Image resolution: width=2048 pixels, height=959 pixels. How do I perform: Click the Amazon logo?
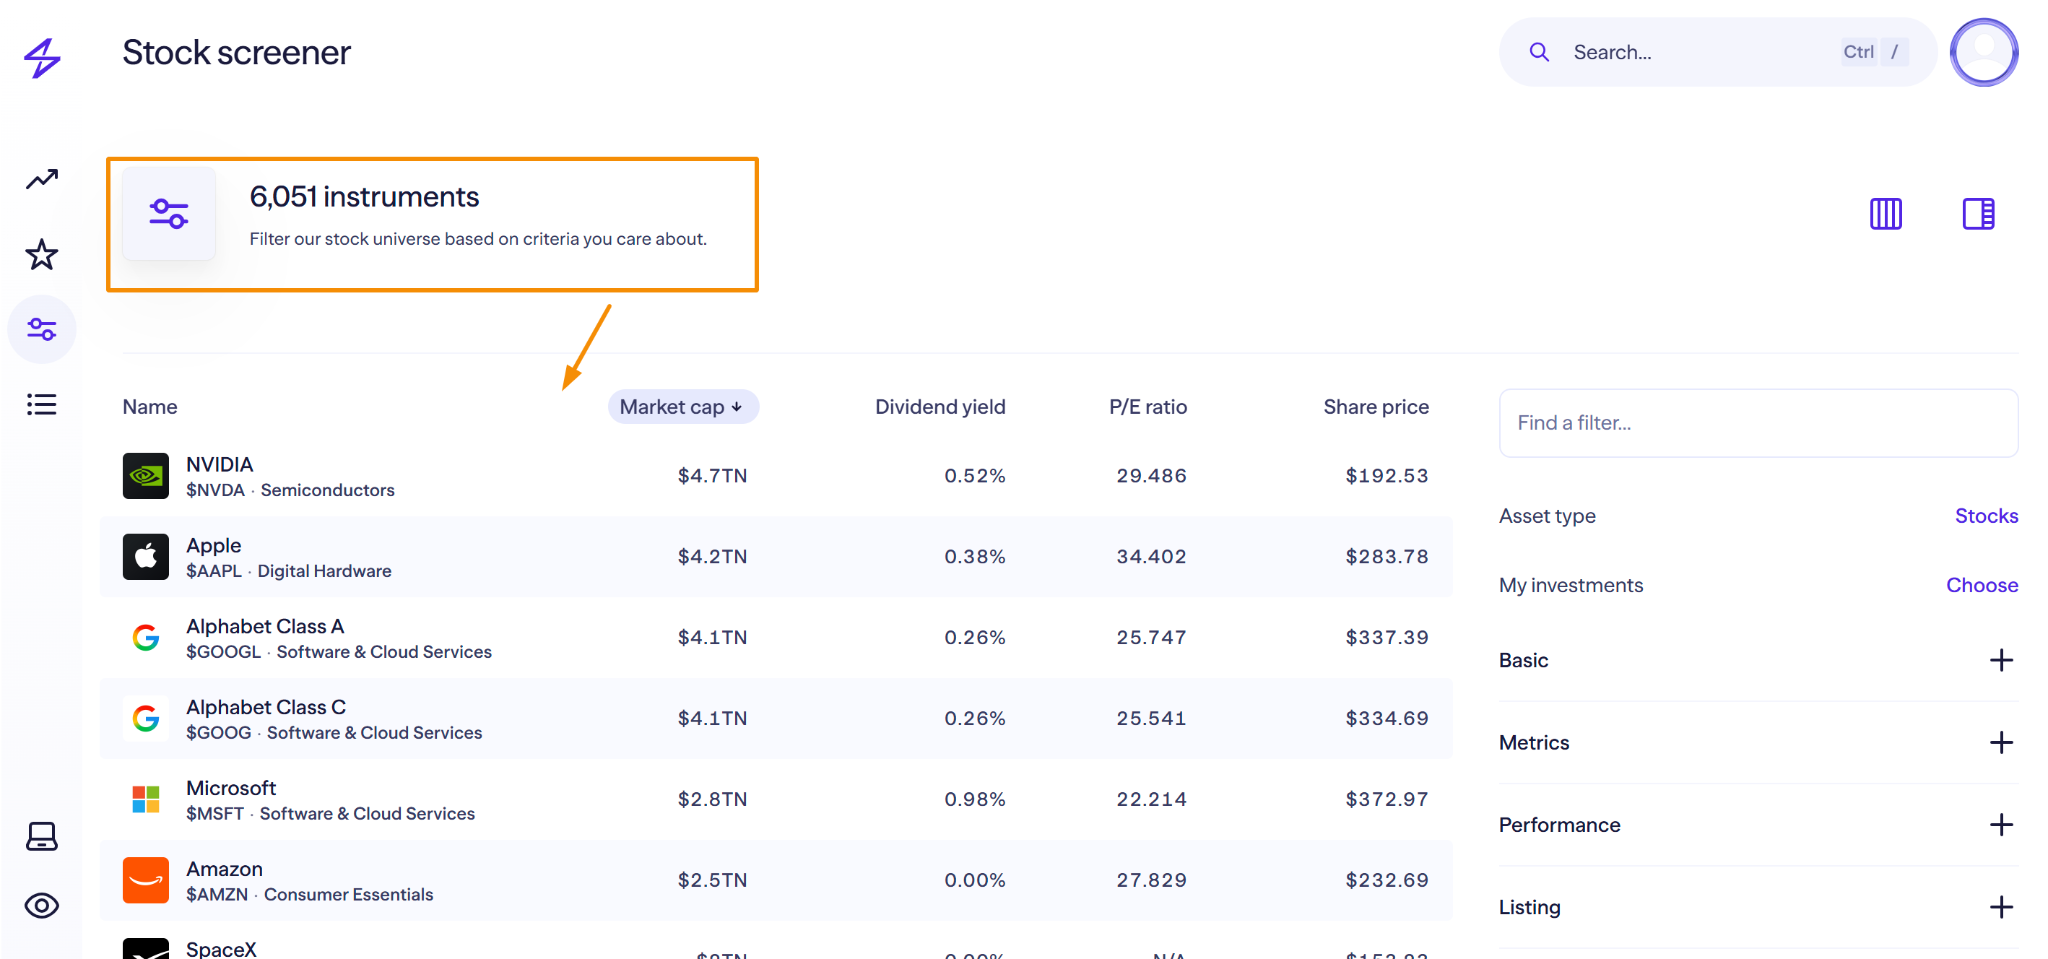(x=146, y=881)
